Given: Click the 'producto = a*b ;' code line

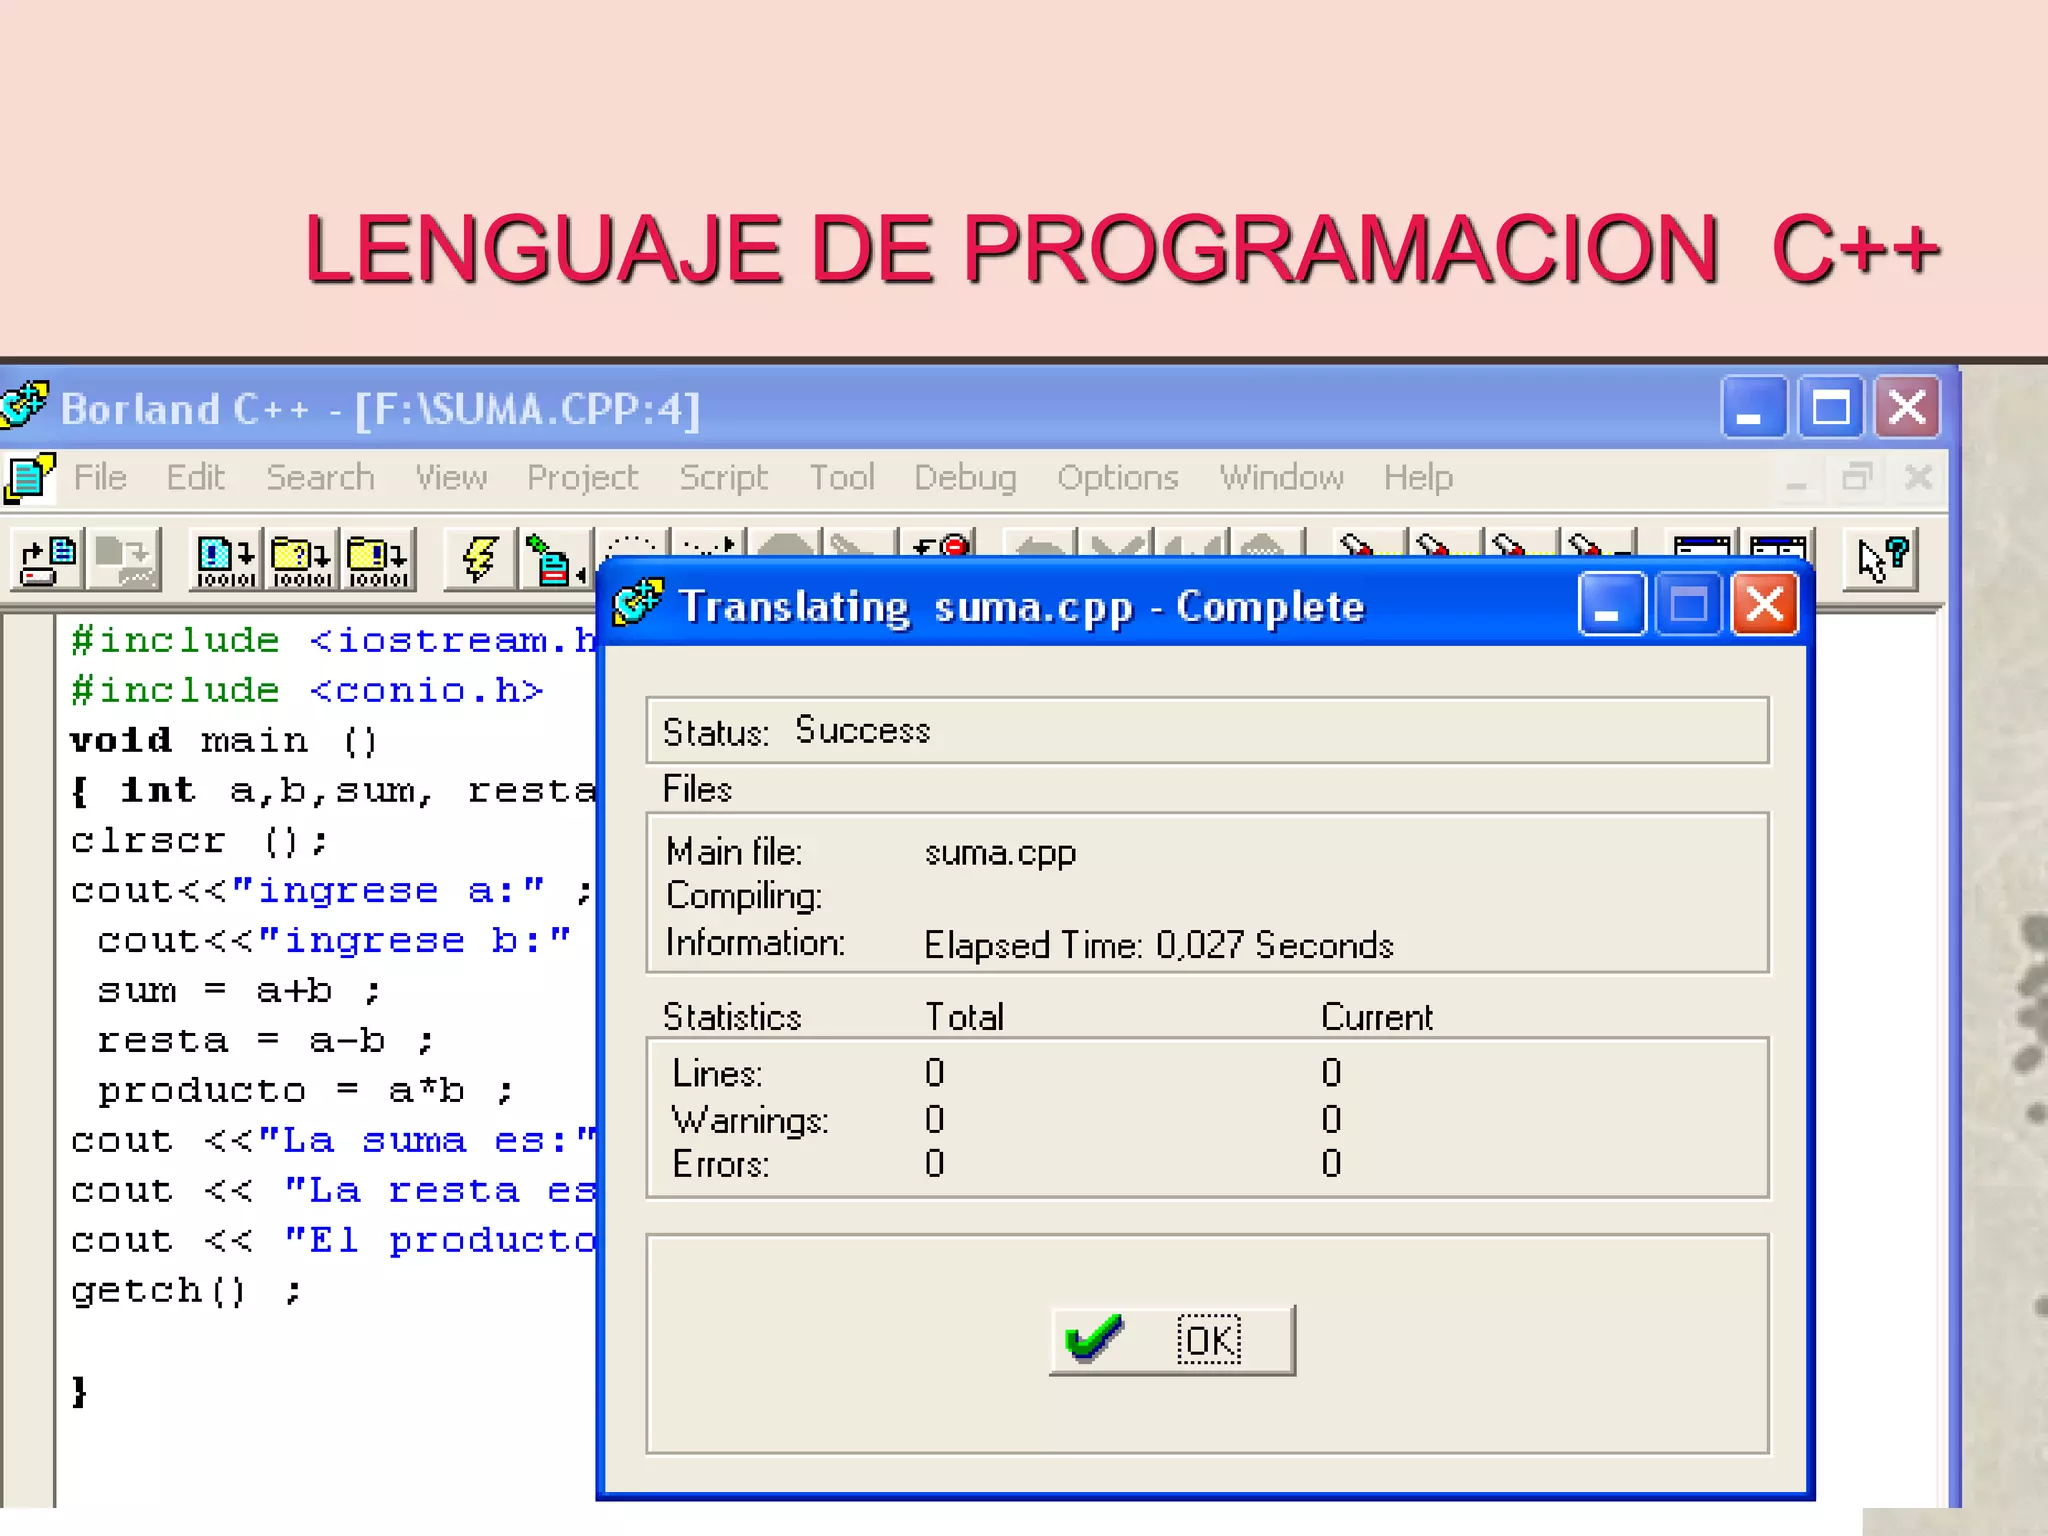Looking at the screenshot, I should tap(305, 1091).
